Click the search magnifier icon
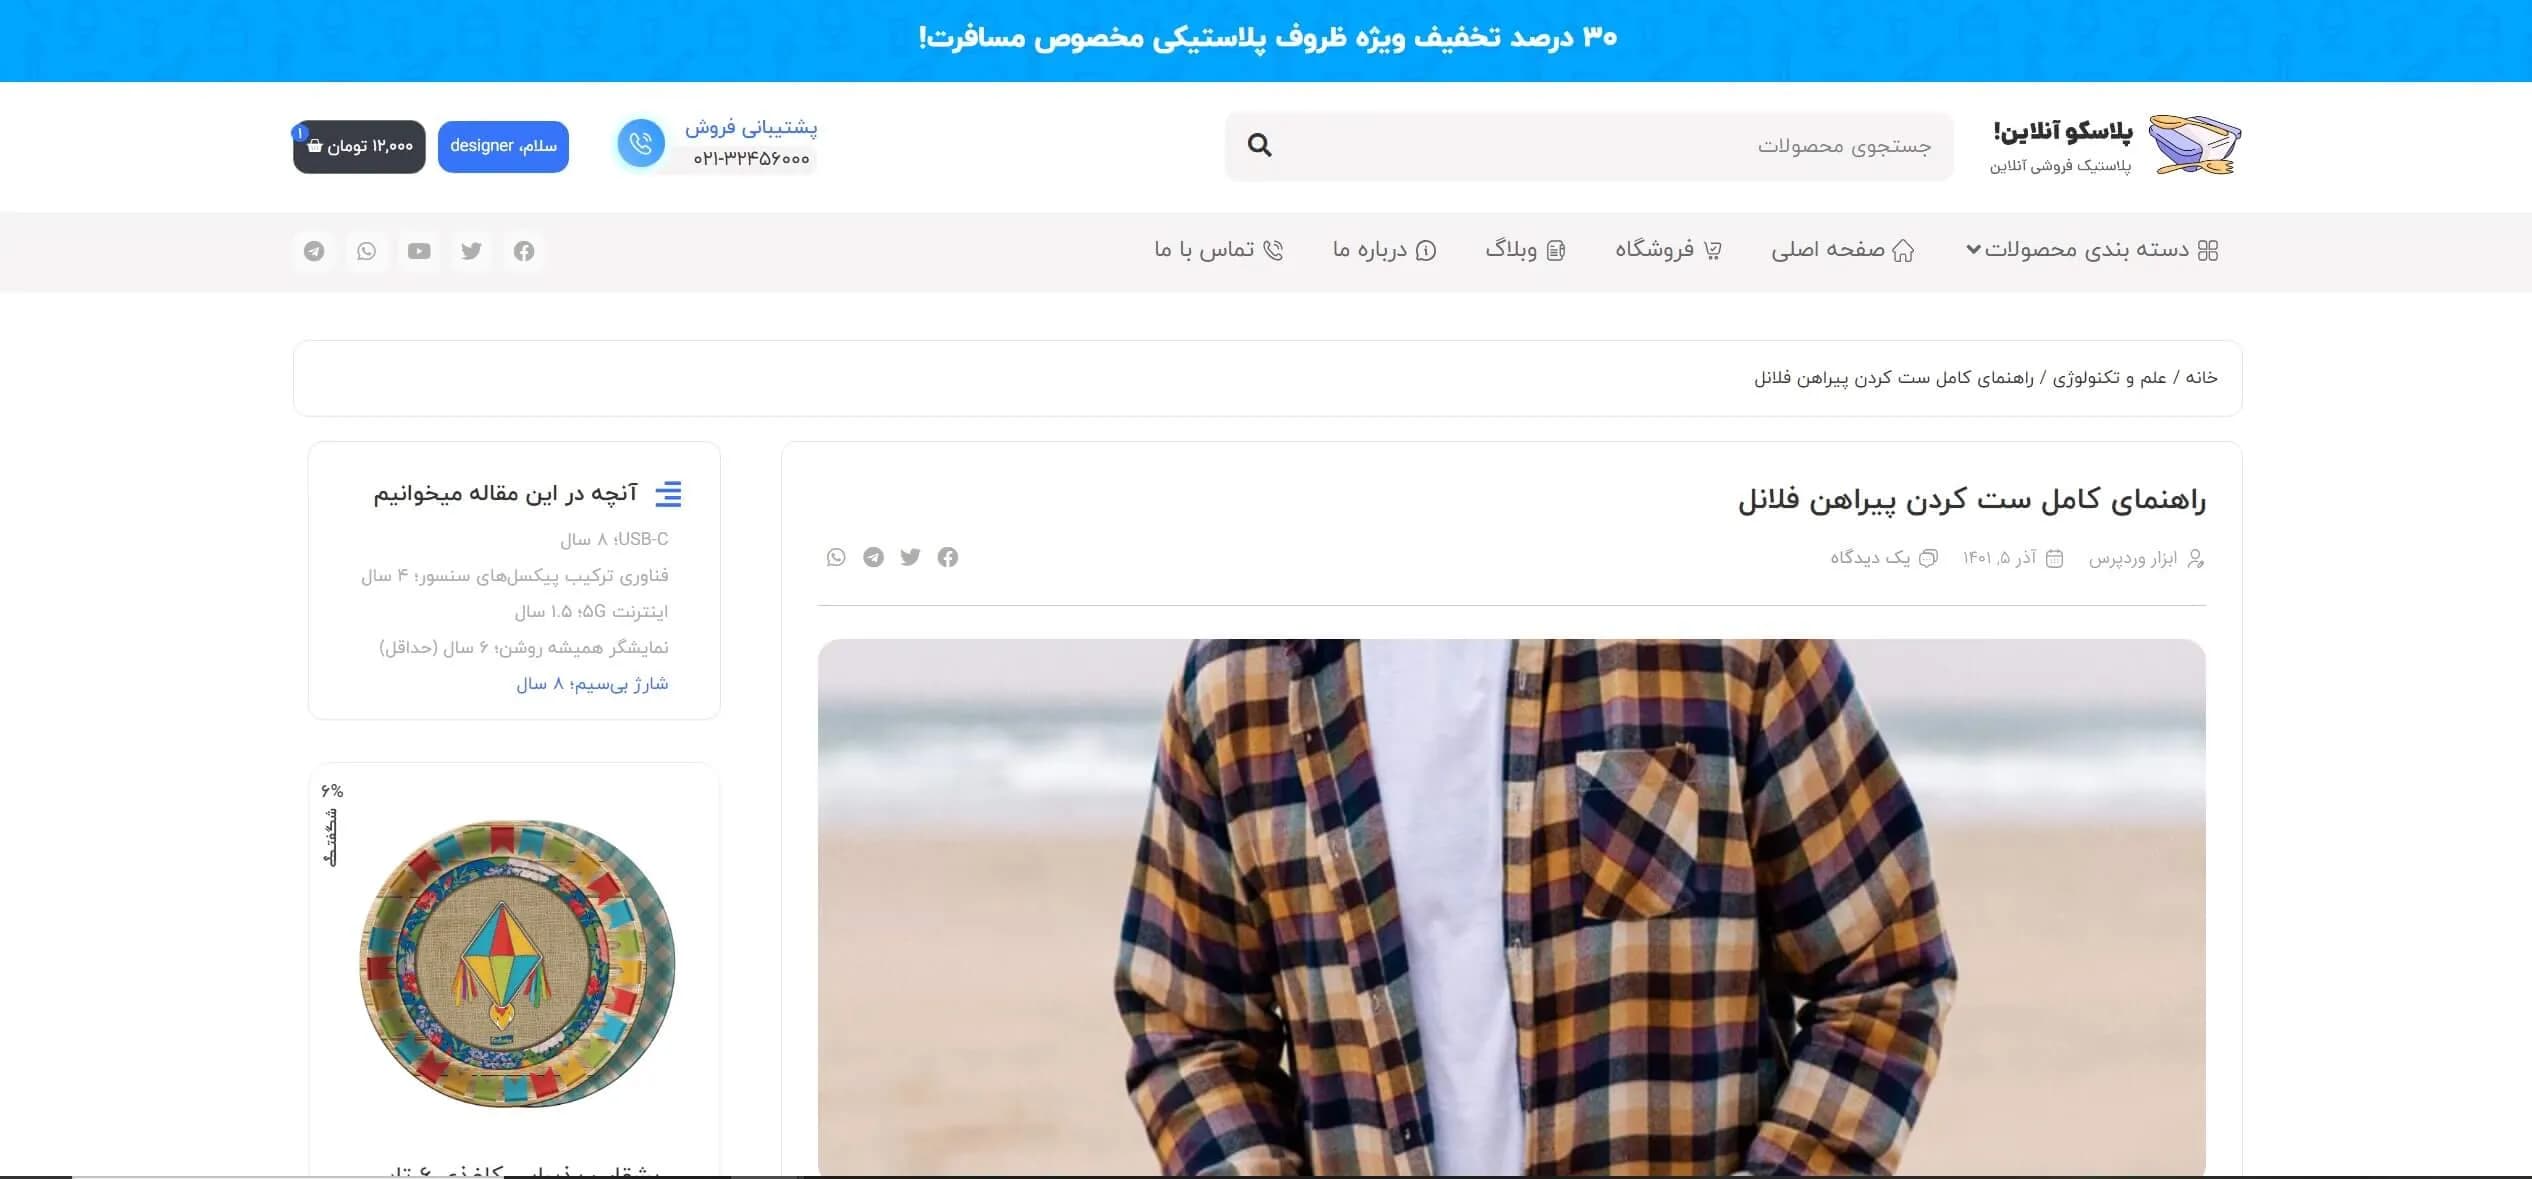Viewport: 2532px width, 1179px height. click(x=1259, y=146)
